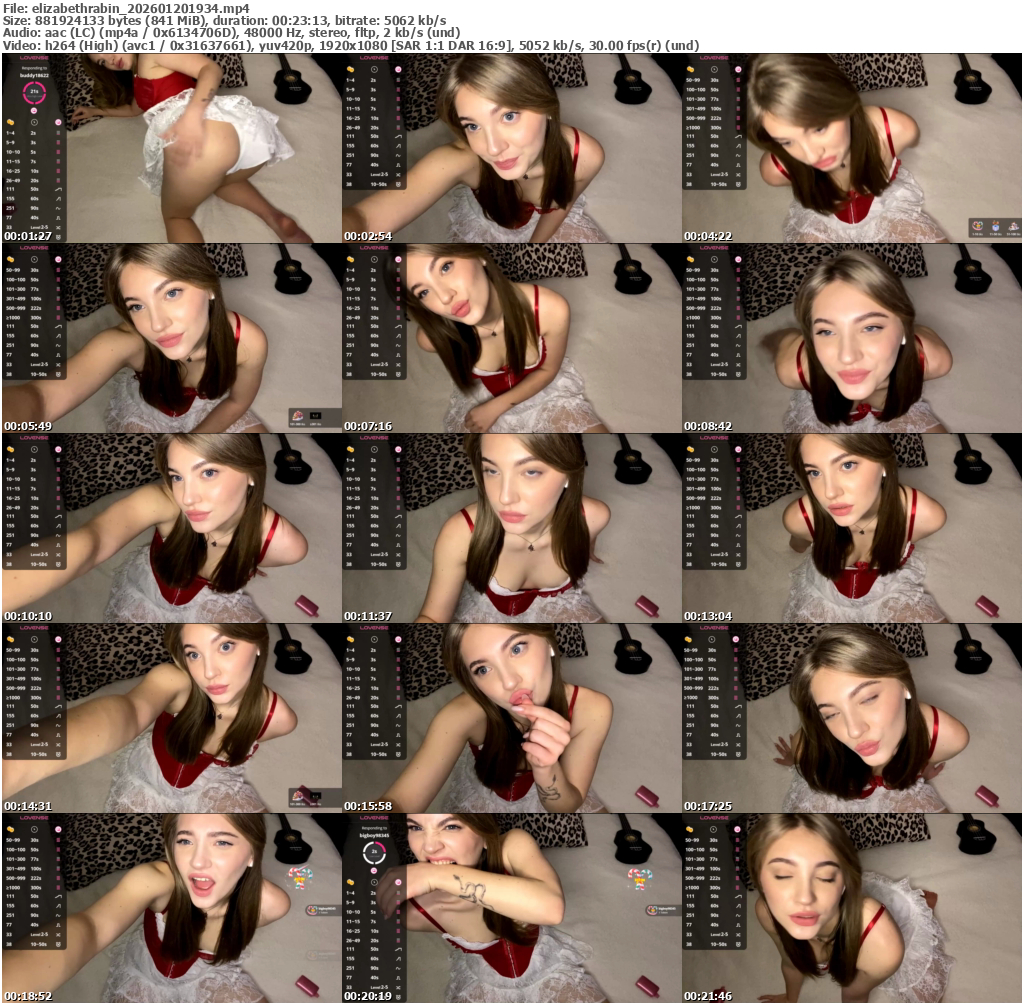The image size is (1024, 1003).
Task: Click the frame at 00:08:42
Action: pyautogui.click(x=852, y=338)
